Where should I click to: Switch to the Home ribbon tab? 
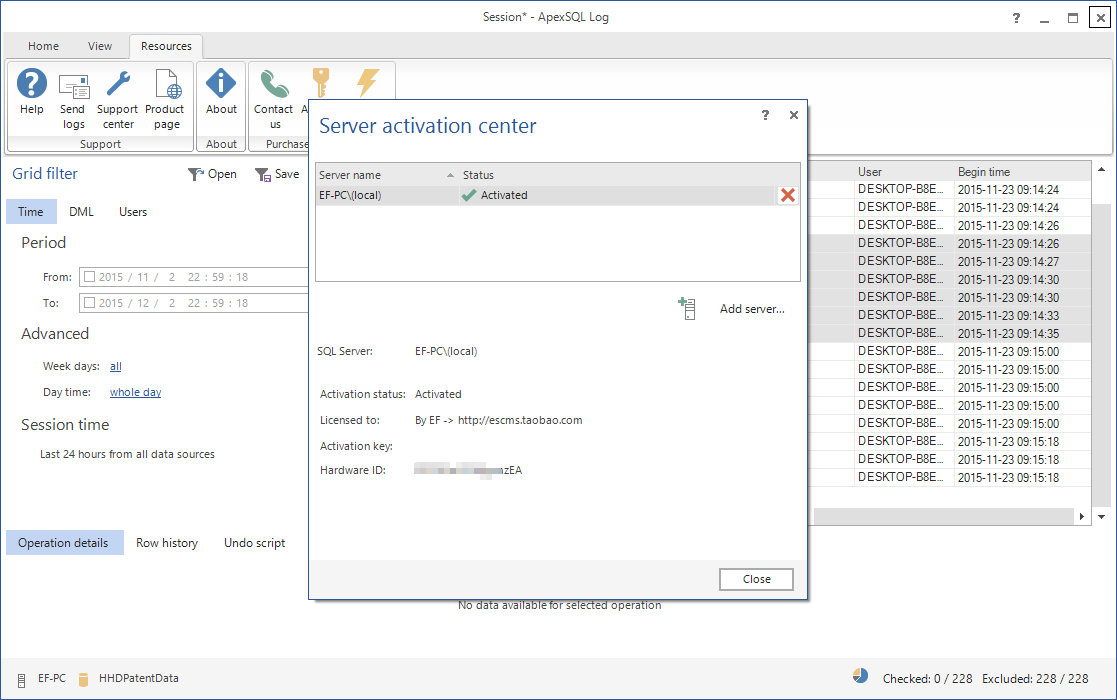[43, 46]
